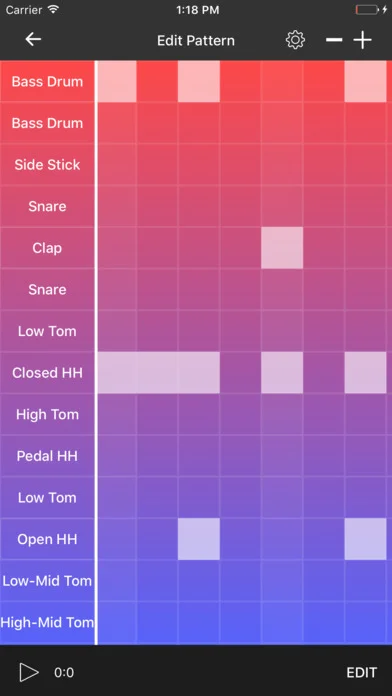Start playback with the play icon
The width and height of the screenshot is (392, 696).
tap(29, 672)
